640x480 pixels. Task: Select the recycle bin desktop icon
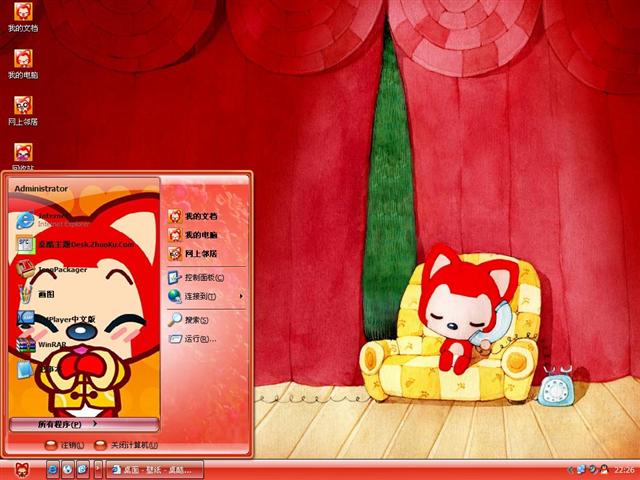pos(23,156)
